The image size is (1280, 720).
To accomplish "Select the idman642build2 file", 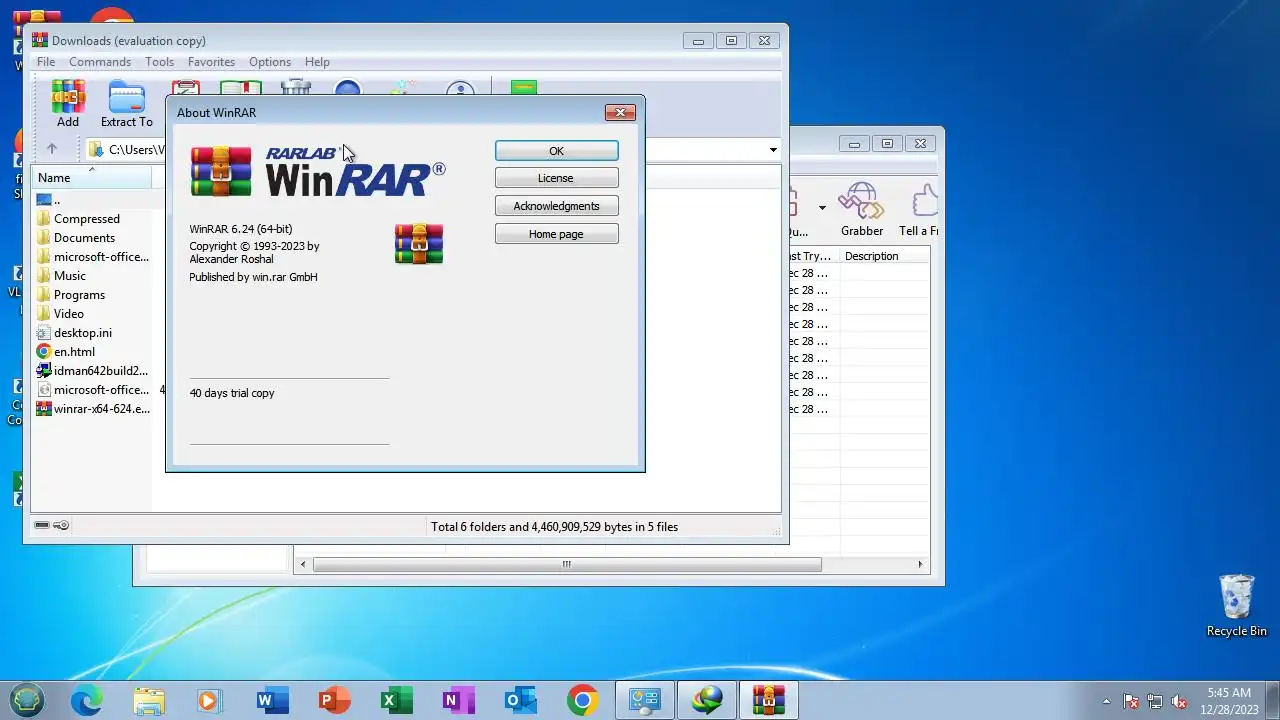I will pyautogui.click(x=92, y=371).
